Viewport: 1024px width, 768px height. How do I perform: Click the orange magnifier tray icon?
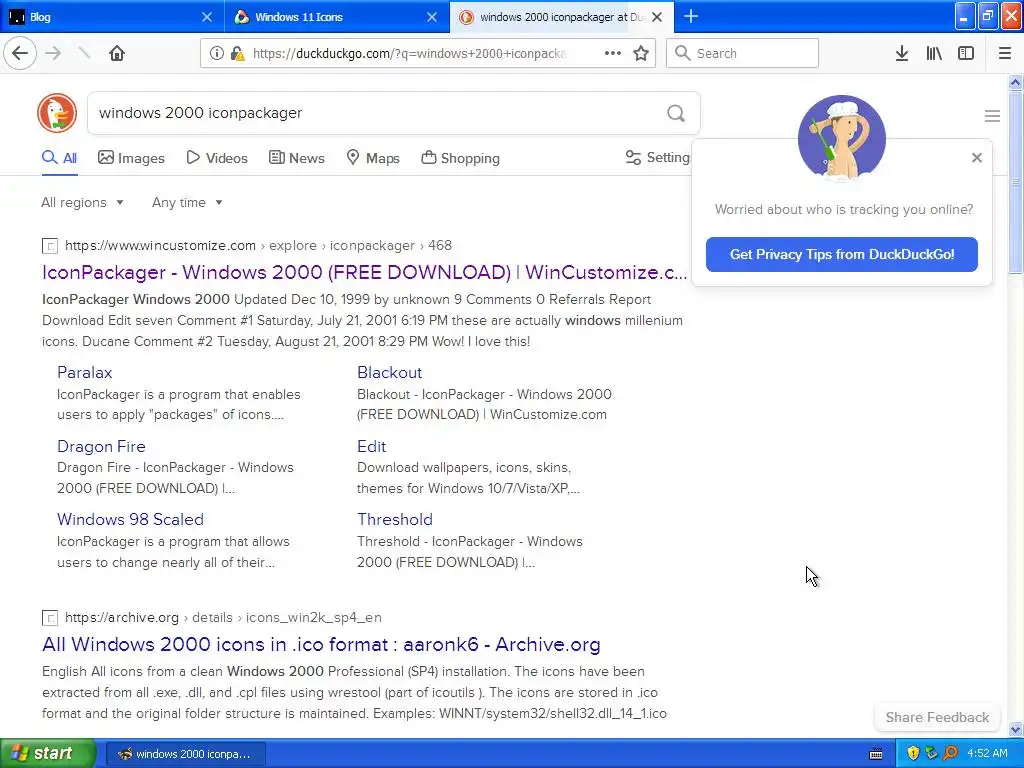click(x=950, y=753)
